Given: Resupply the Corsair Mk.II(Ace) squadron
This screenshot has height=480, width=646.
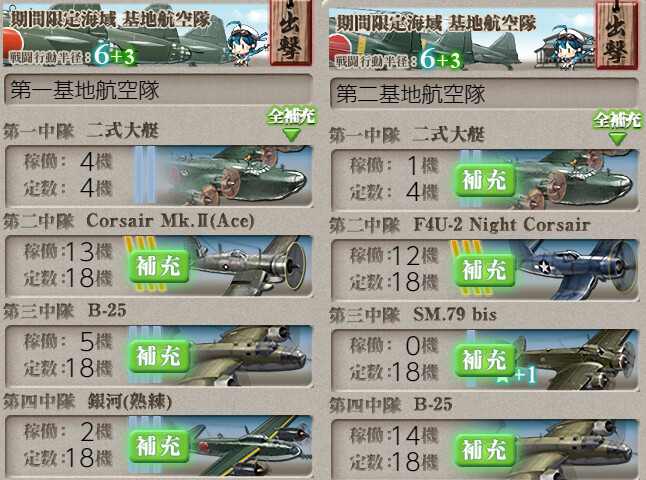Looking at the screenshot, I should click(x=159, y=266).
